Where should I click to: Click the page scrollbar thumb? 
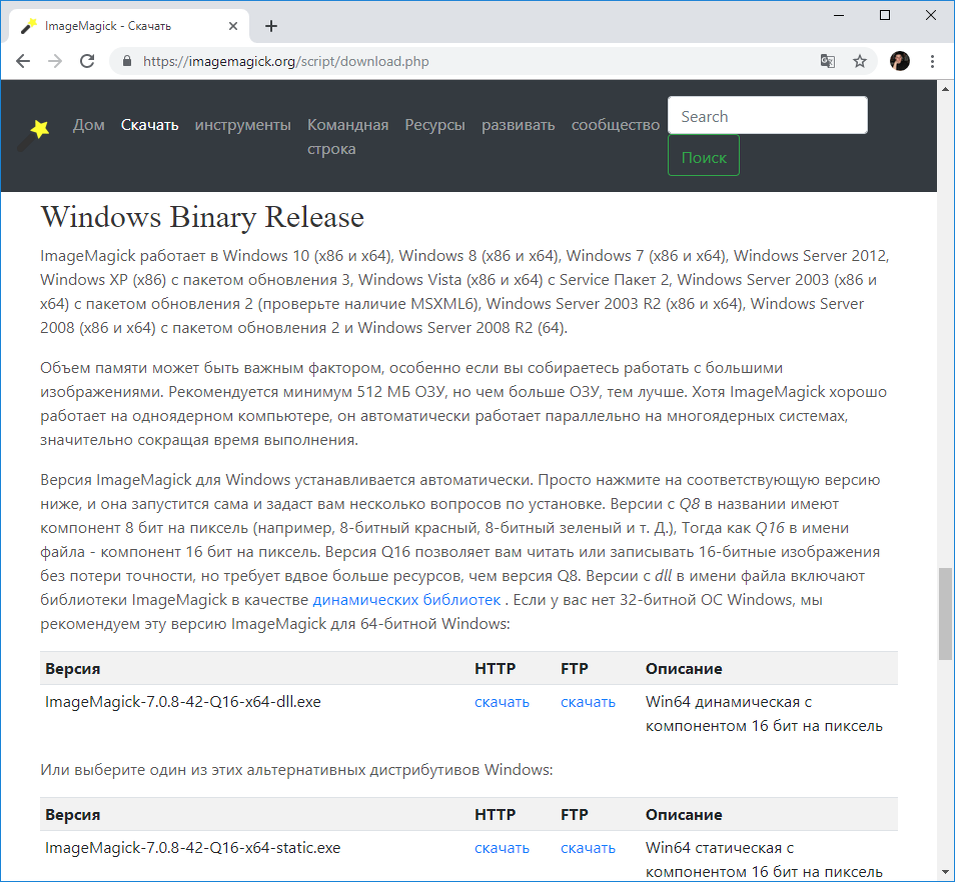coord(945,614)
